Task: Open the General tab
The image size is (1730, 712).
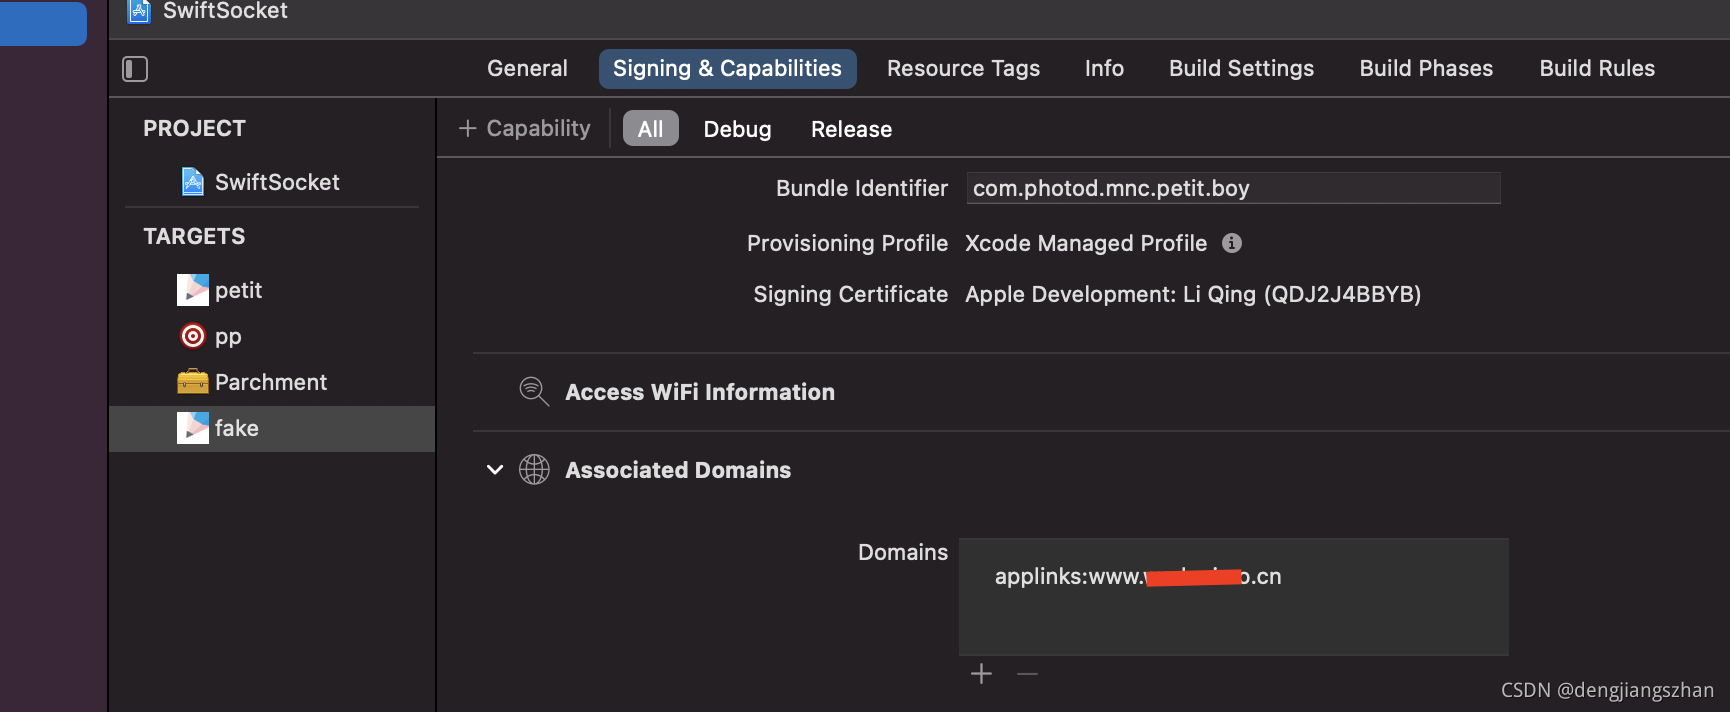Action: click(527, 68)
